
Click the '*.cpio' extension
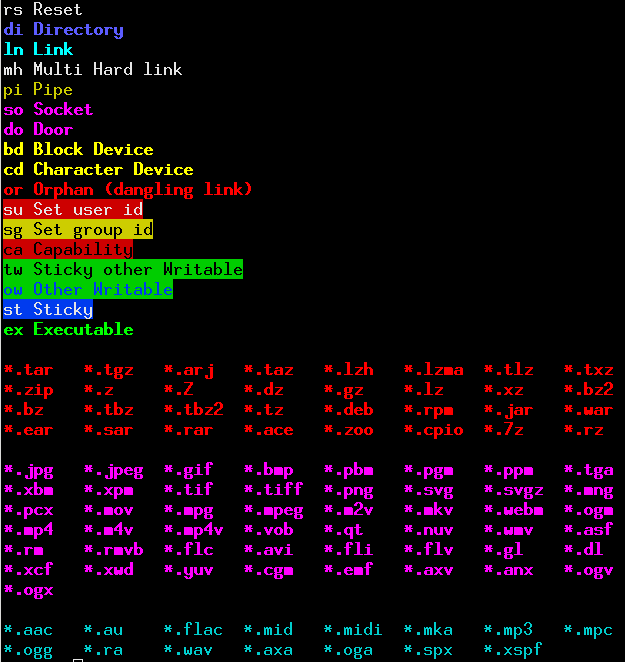pyautogui.click(x=433, y=430)
